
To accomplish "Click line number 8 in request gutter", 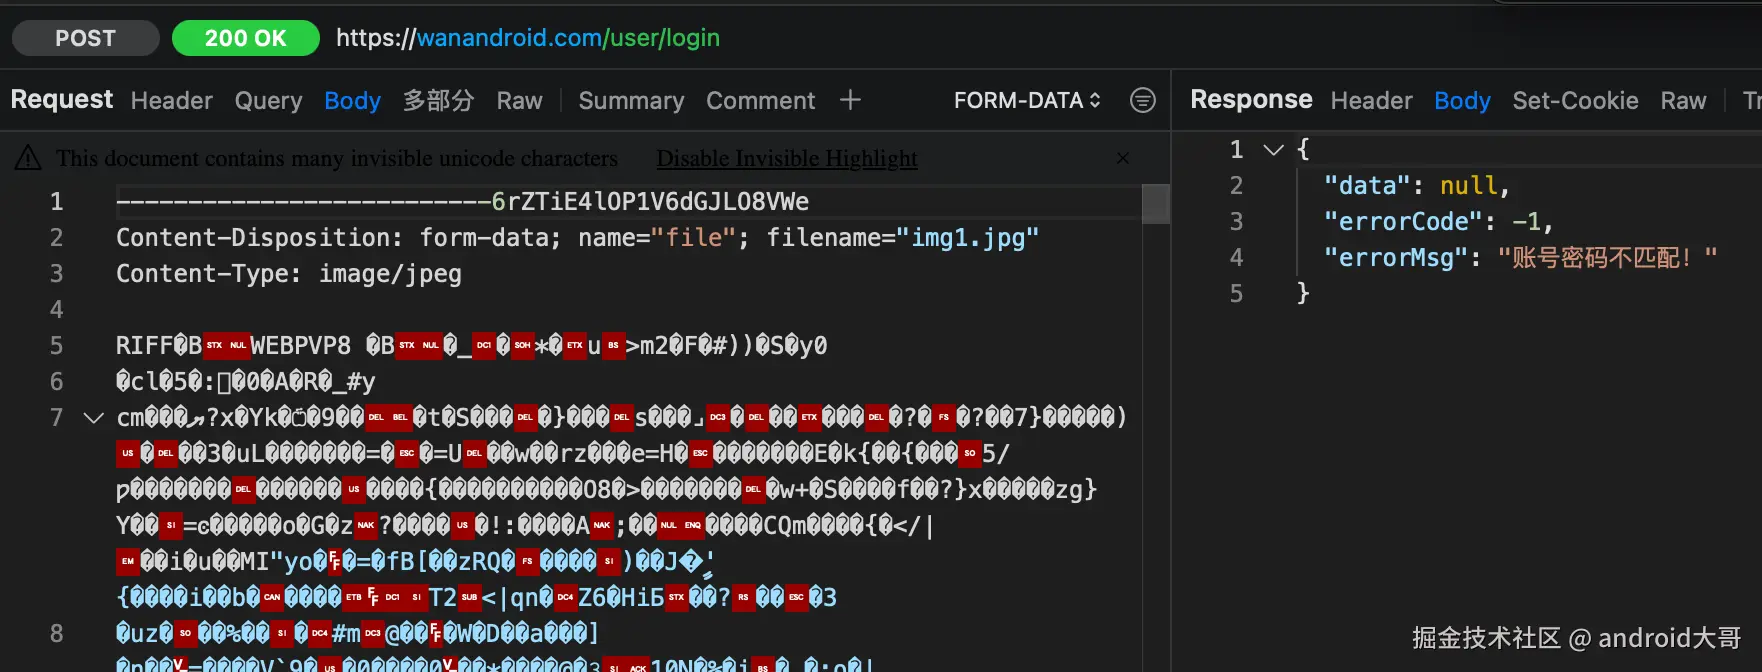I will pyautogui.click(x=56, y=633).
